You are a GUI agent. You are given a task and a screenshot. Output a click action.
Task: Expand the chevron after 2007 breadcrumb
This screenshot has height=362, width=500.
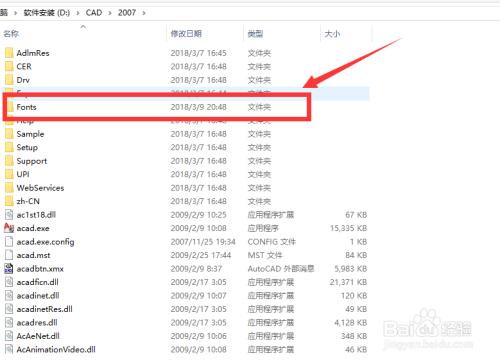click(x=144, y=13)
